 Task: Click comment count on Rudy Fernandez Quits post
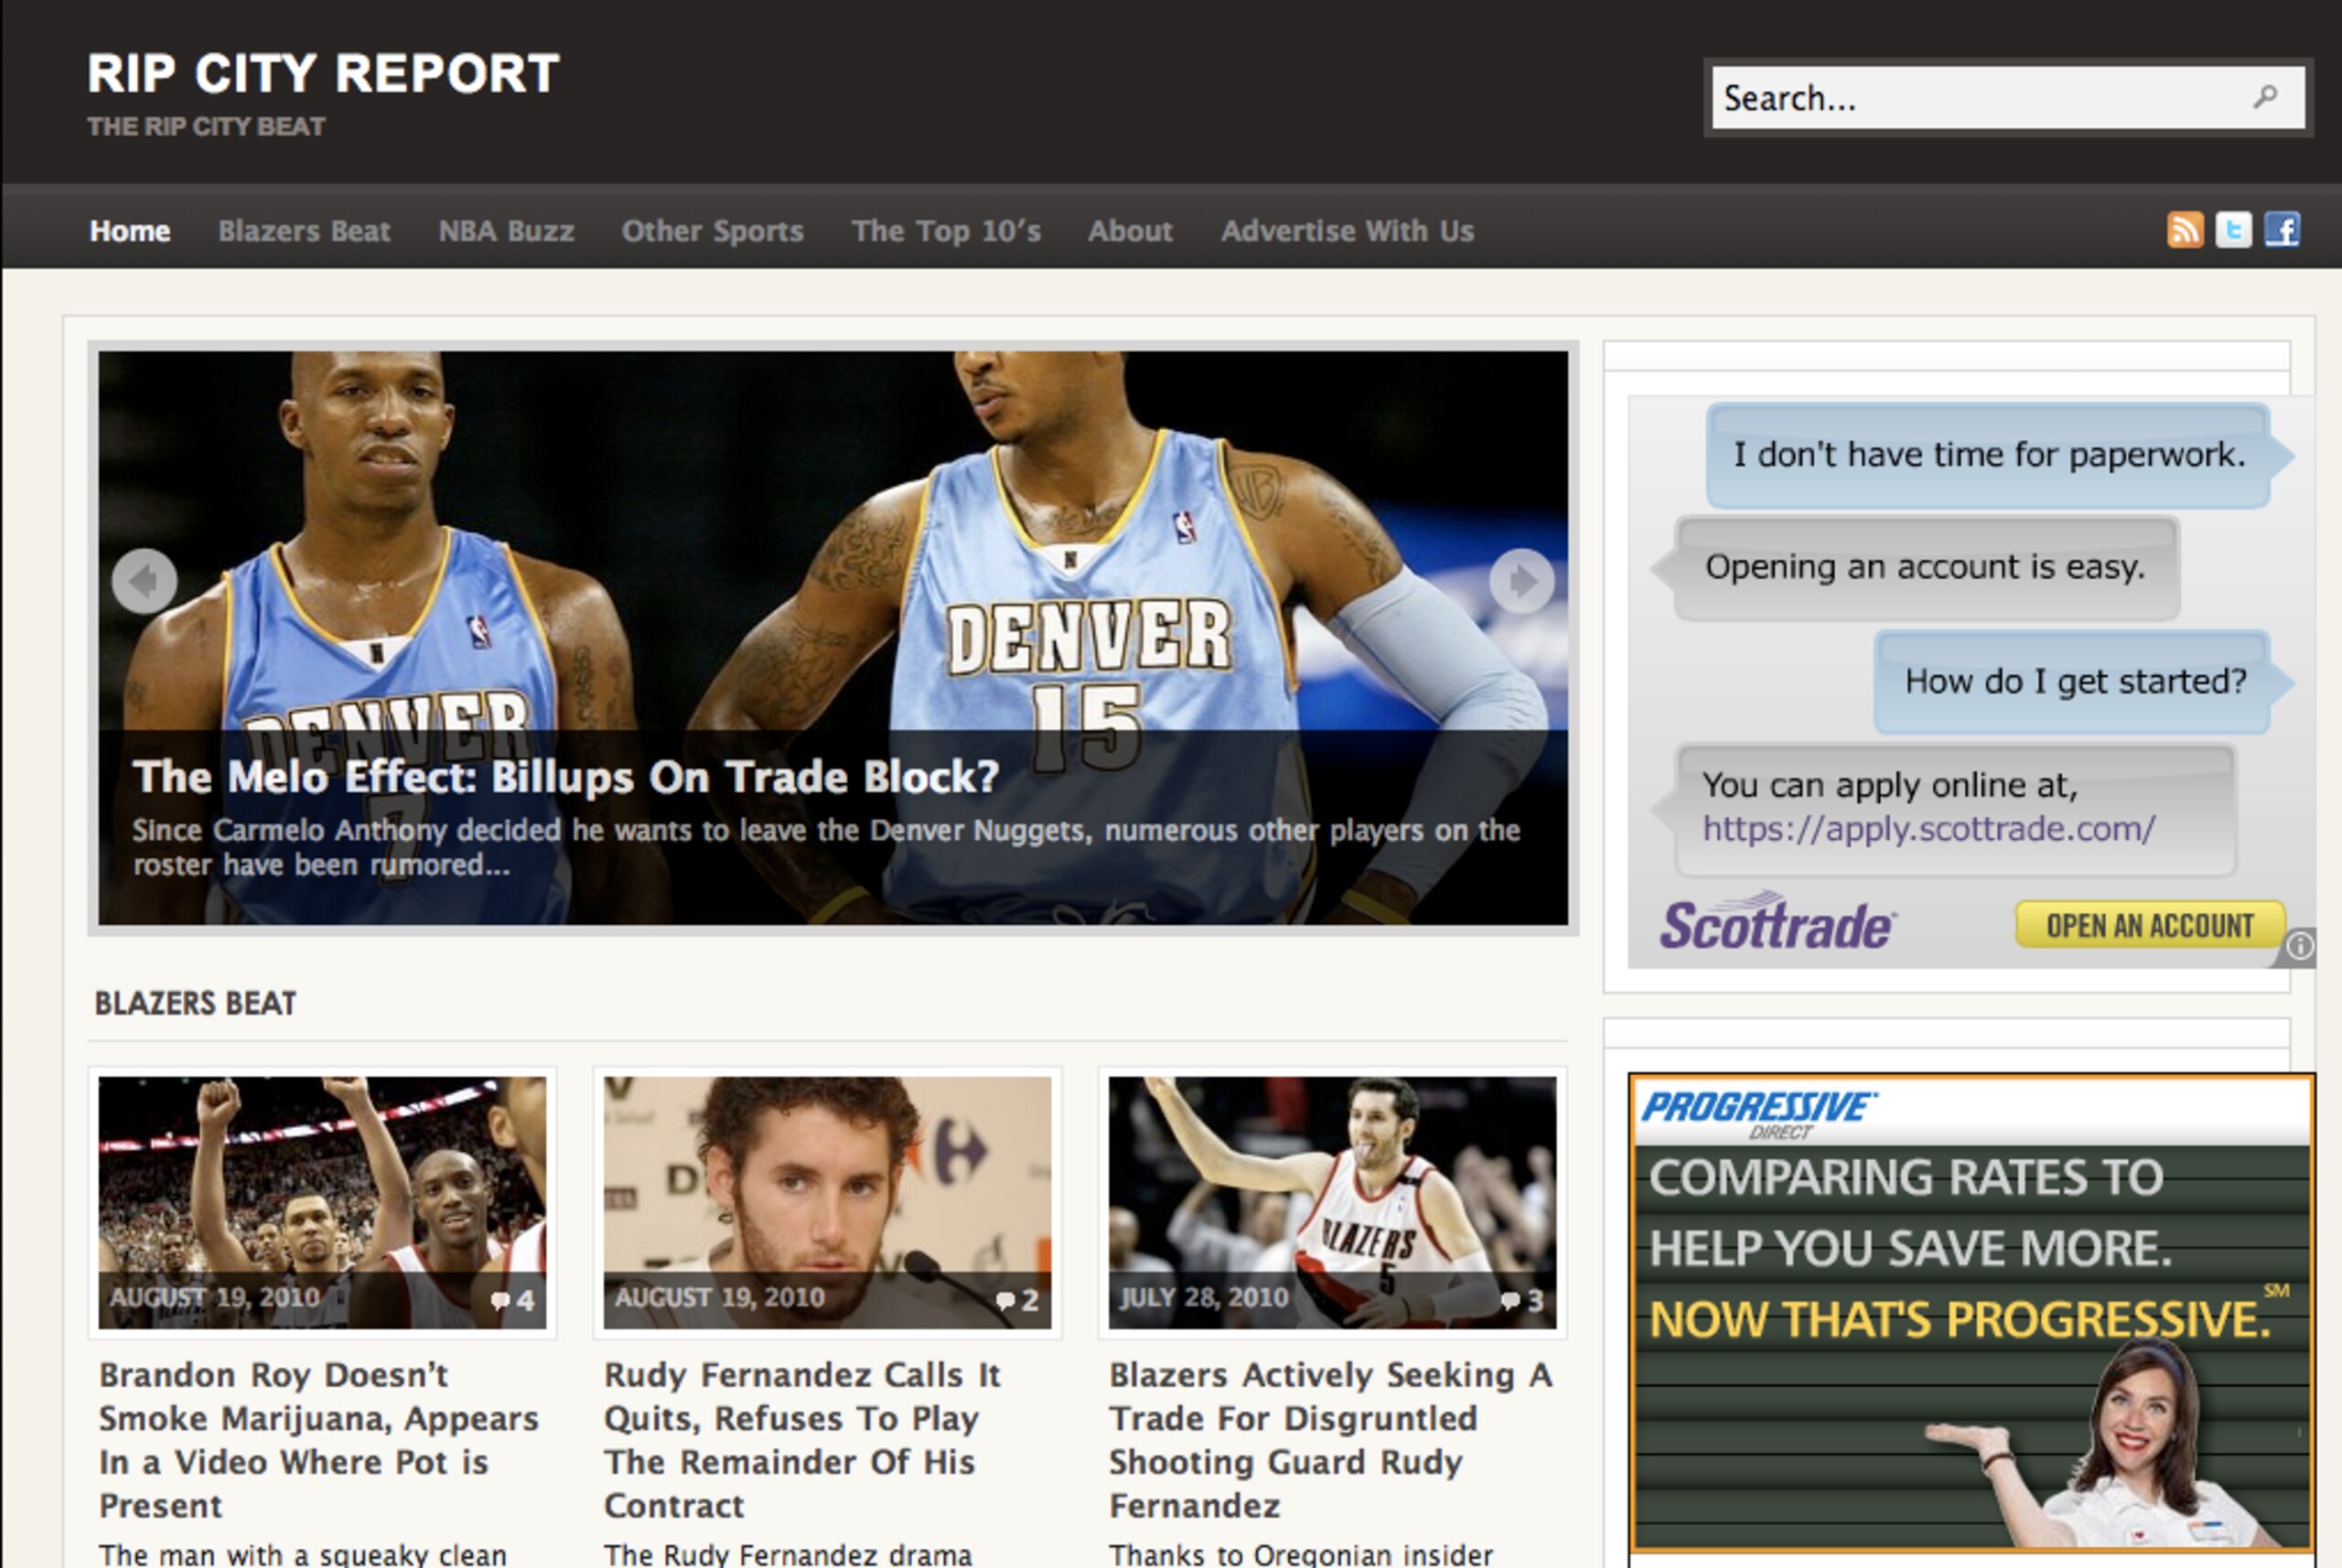click(1018, 1300)
